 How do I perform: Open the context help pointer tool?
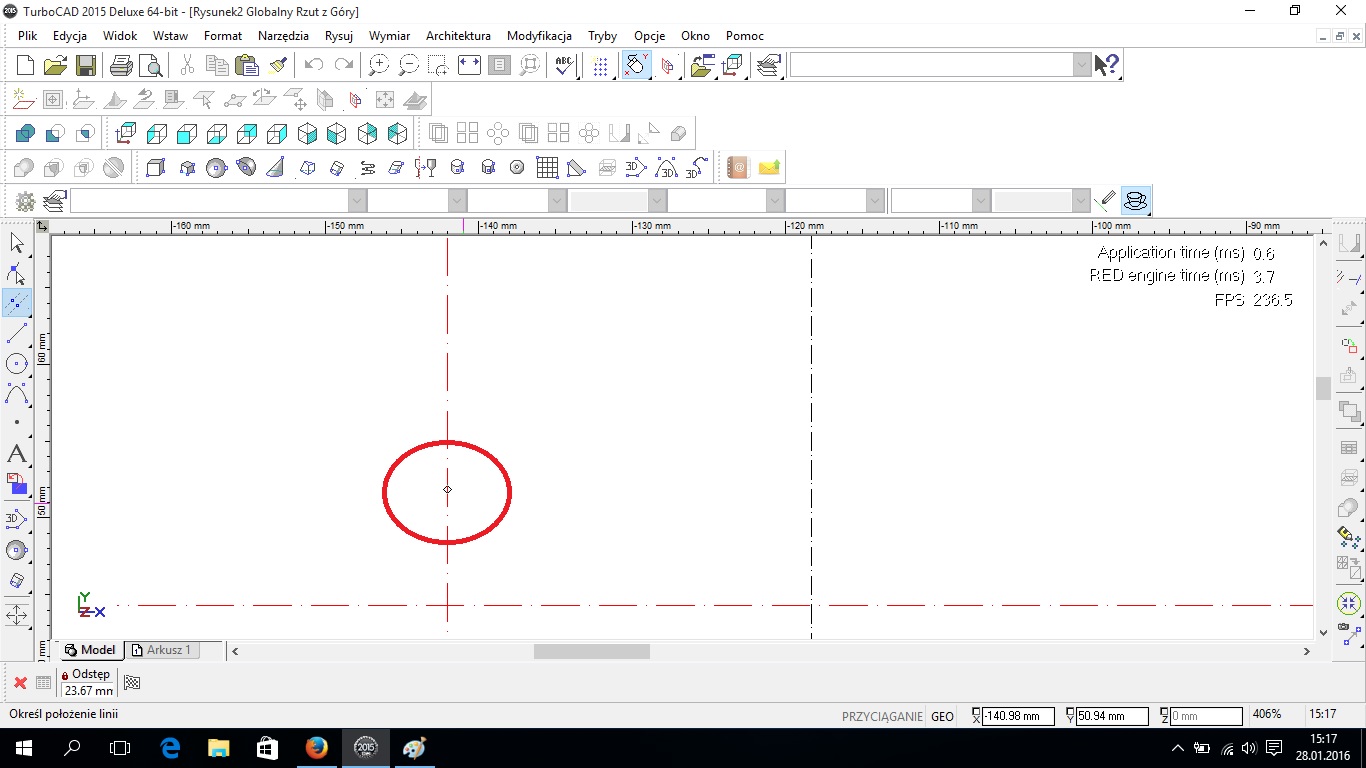tap(1107, 66)
